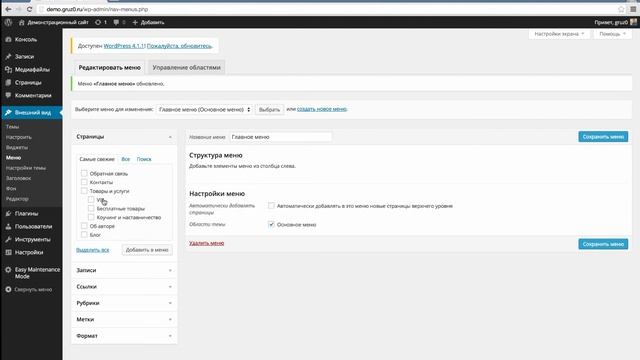Select the Редактировать меню tab

[109, 67]
